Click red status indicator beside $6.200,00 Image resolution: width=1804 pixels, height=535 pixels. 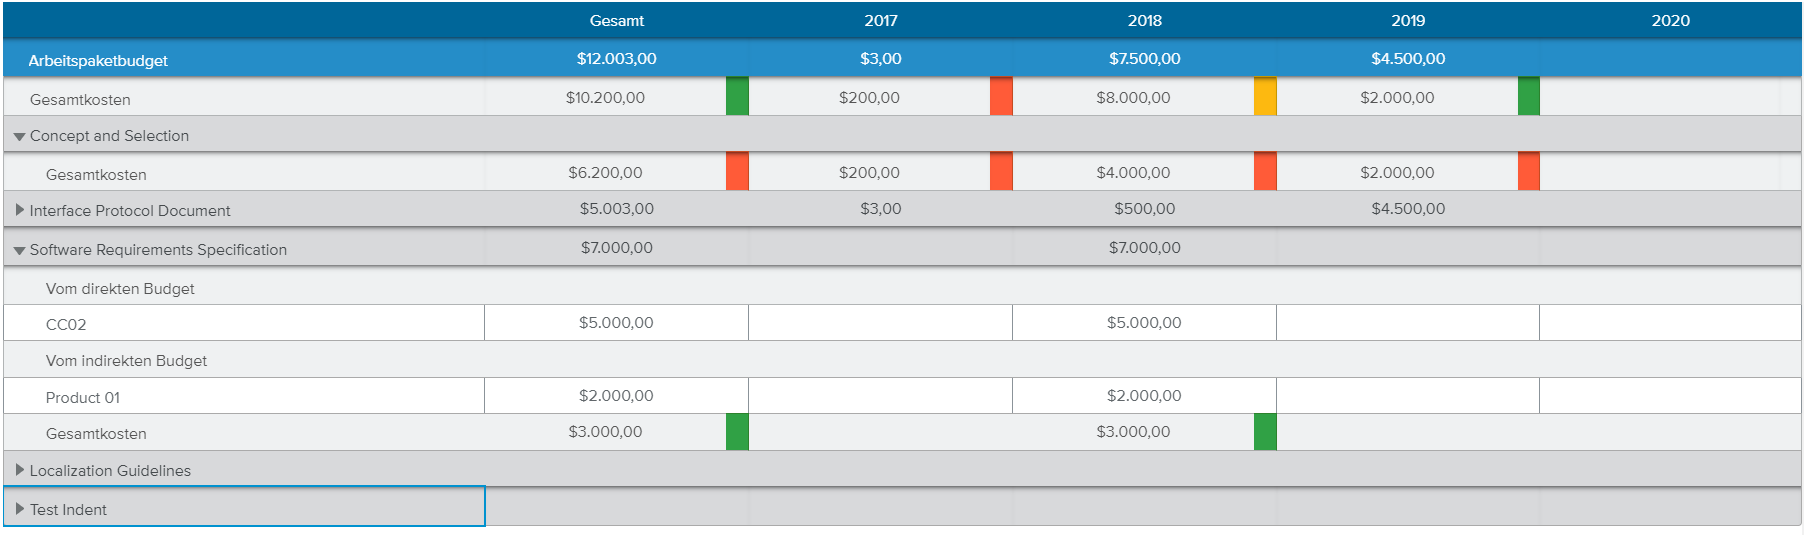pos(737,172)
